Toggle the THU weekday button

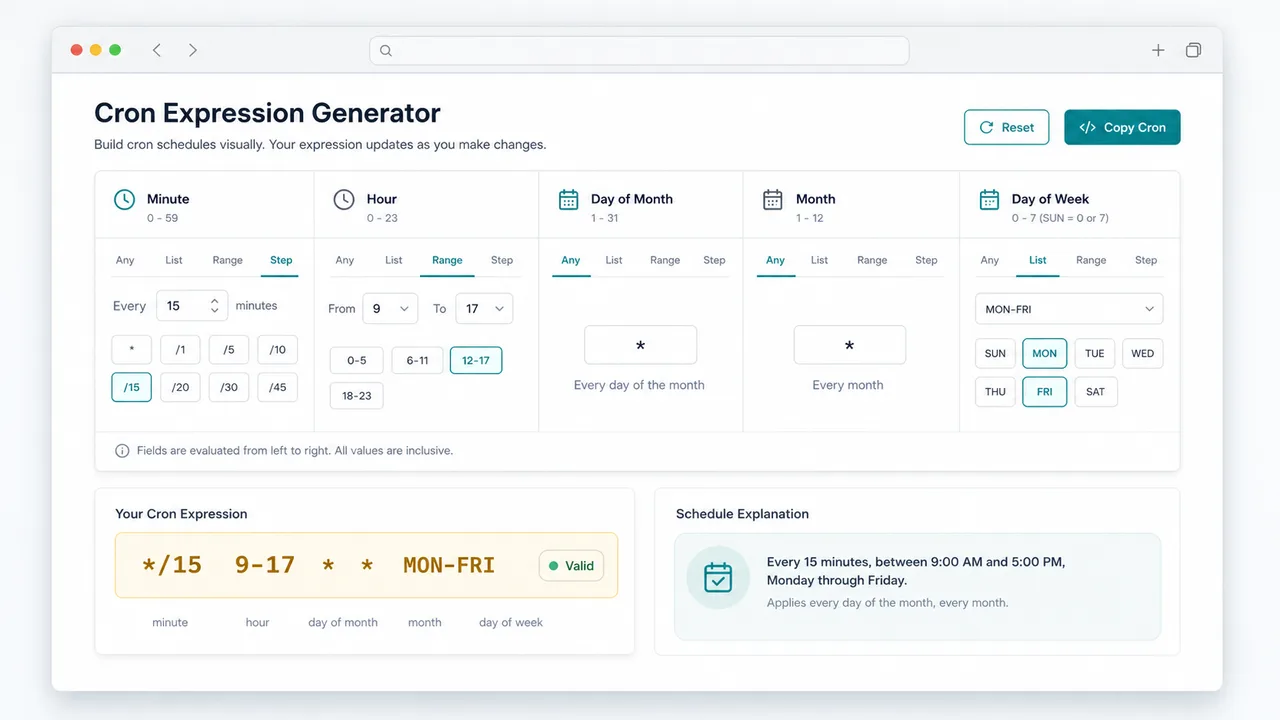pos(995,391)
